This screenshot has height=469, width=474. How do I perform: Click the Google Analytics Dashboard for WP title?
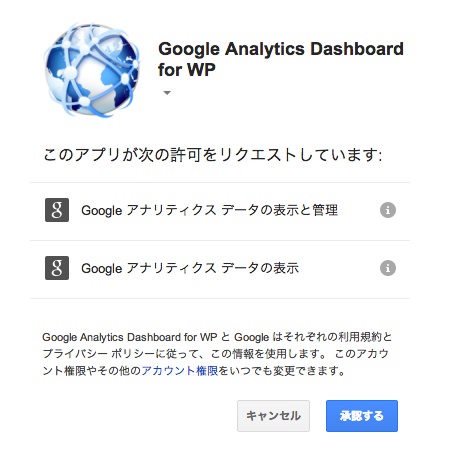coord(281,59)
